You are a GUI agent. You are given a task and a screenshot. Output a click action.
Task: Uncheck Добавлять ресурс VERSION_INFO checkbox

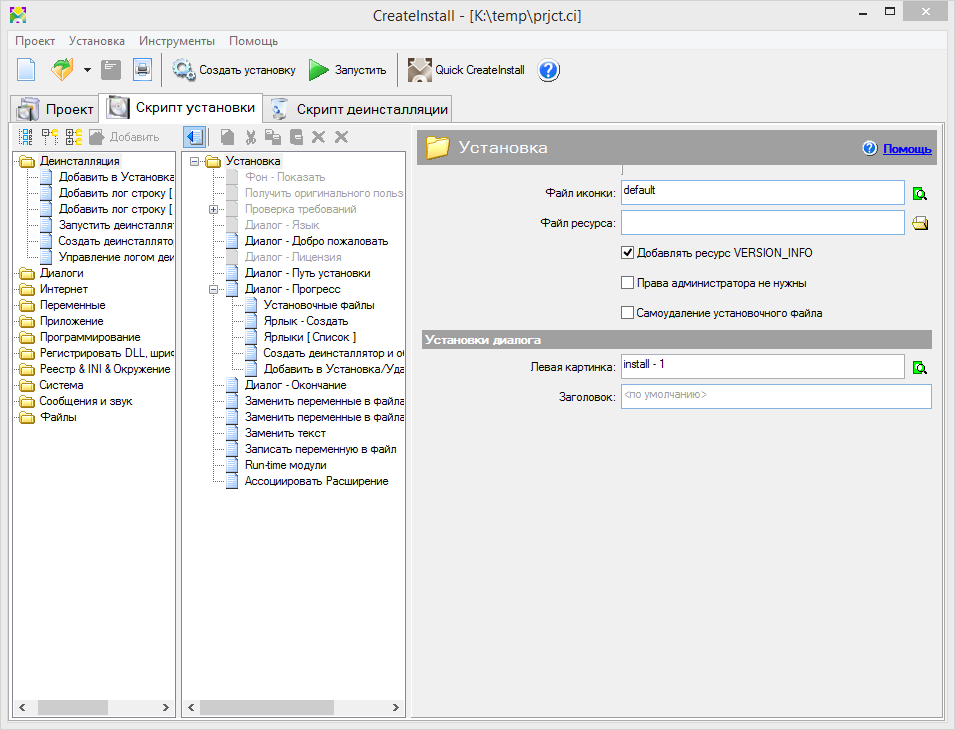(x=628, y=253)
